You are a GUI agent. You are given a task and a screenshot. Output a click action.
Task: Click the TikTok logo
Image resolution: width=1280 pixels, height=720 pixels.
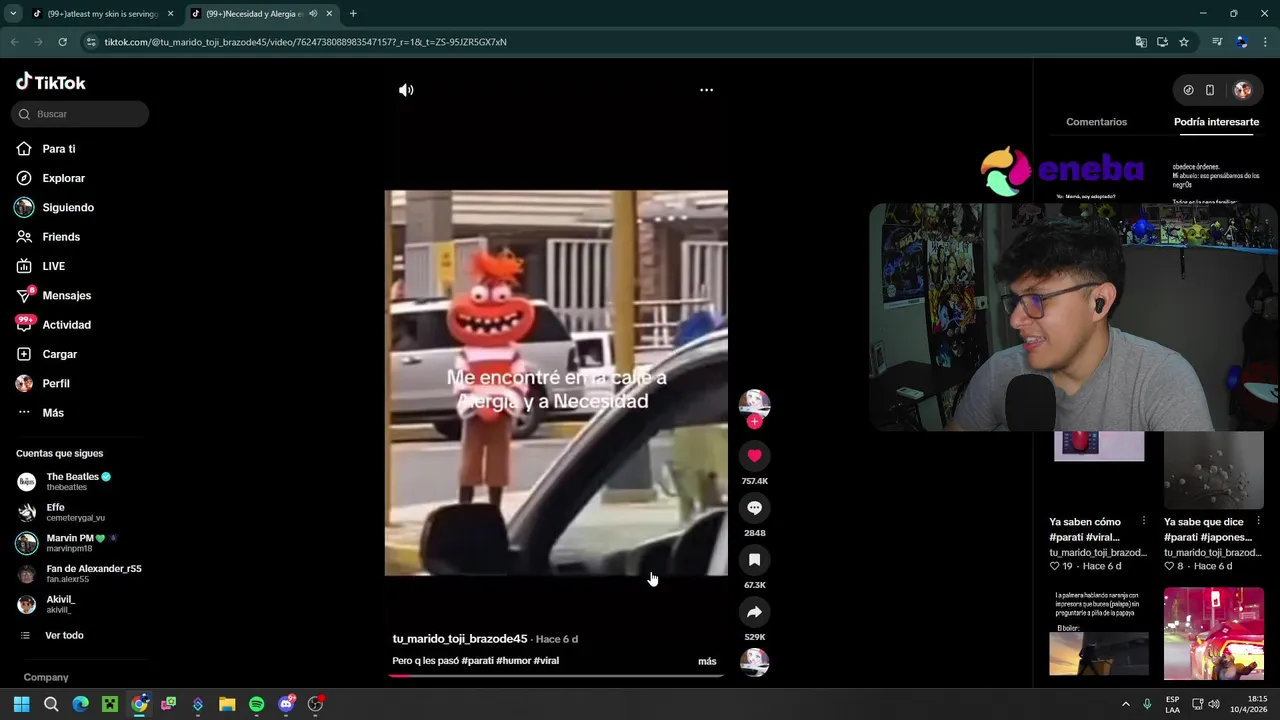51,82
